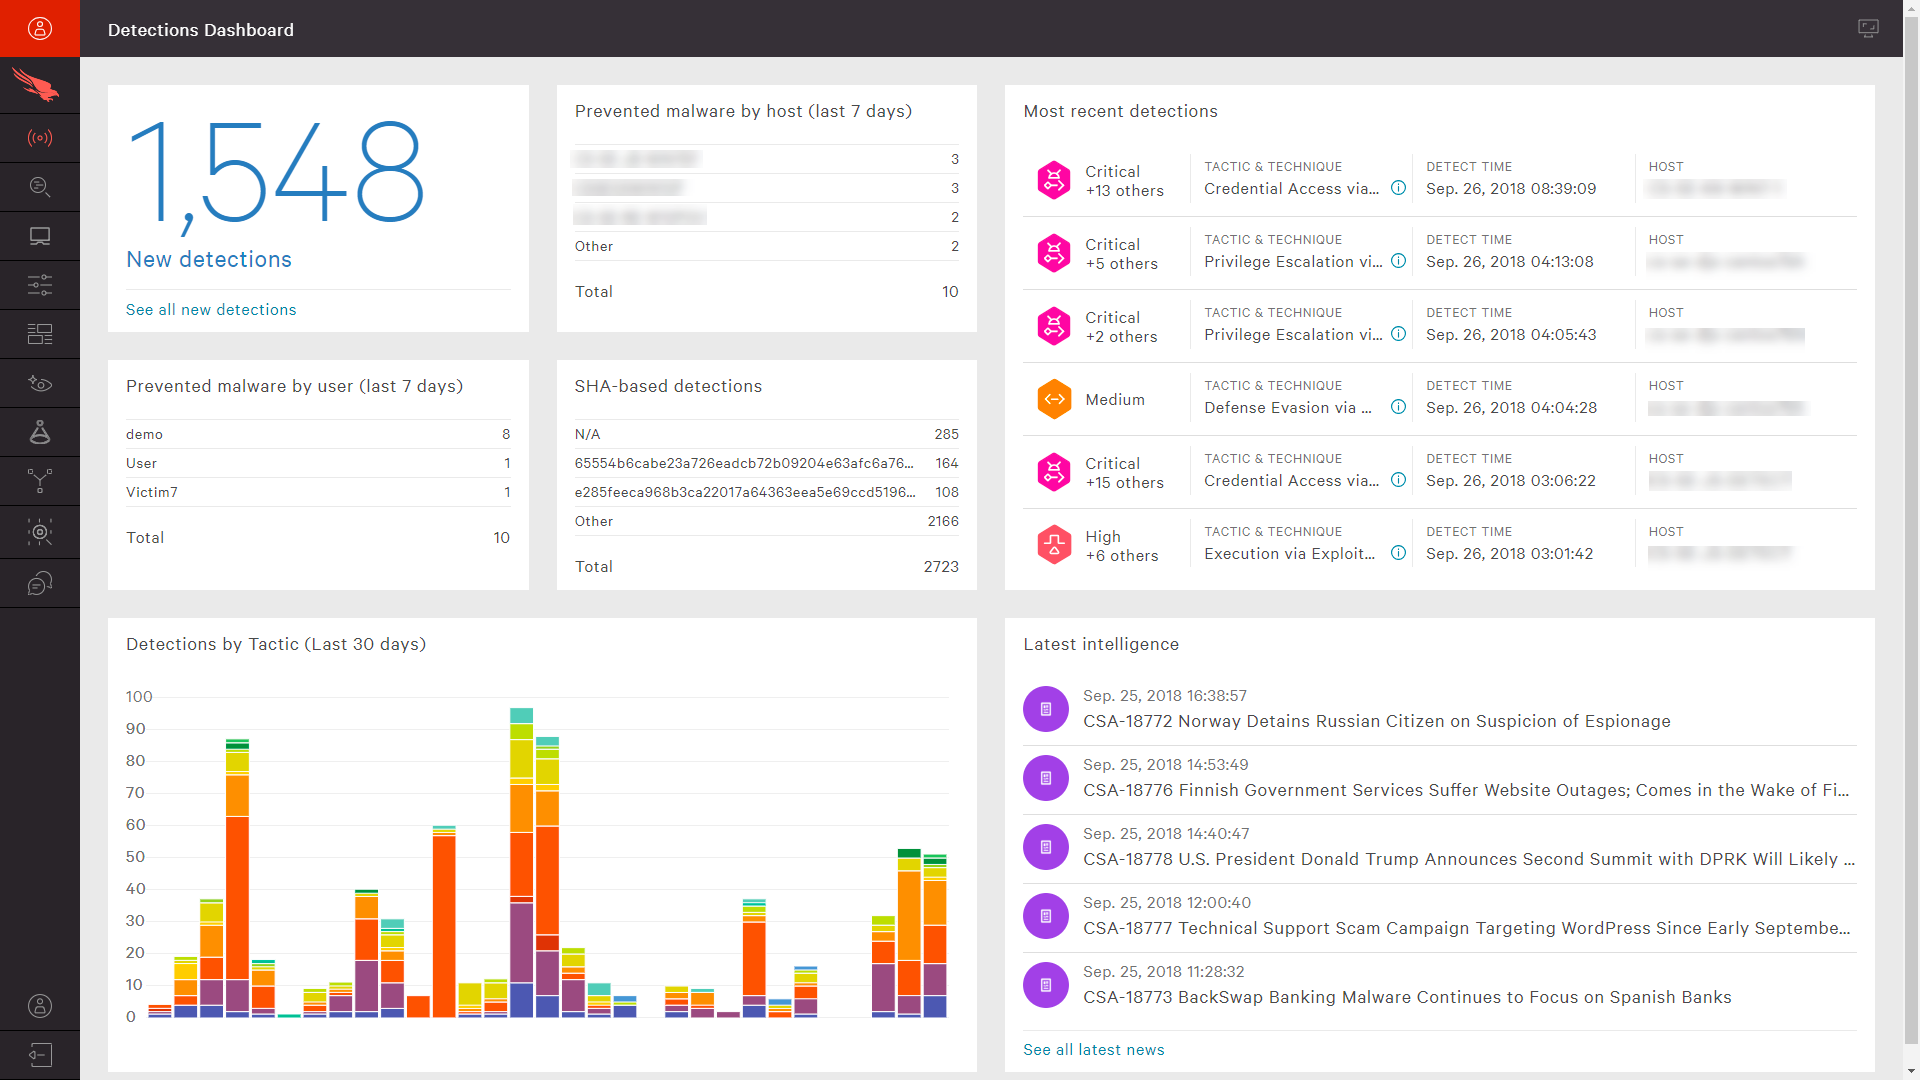Screen dimensions: 1920x1080
Task: Open the Discover eye icon in the sidebar
Action: pos(40,383)
